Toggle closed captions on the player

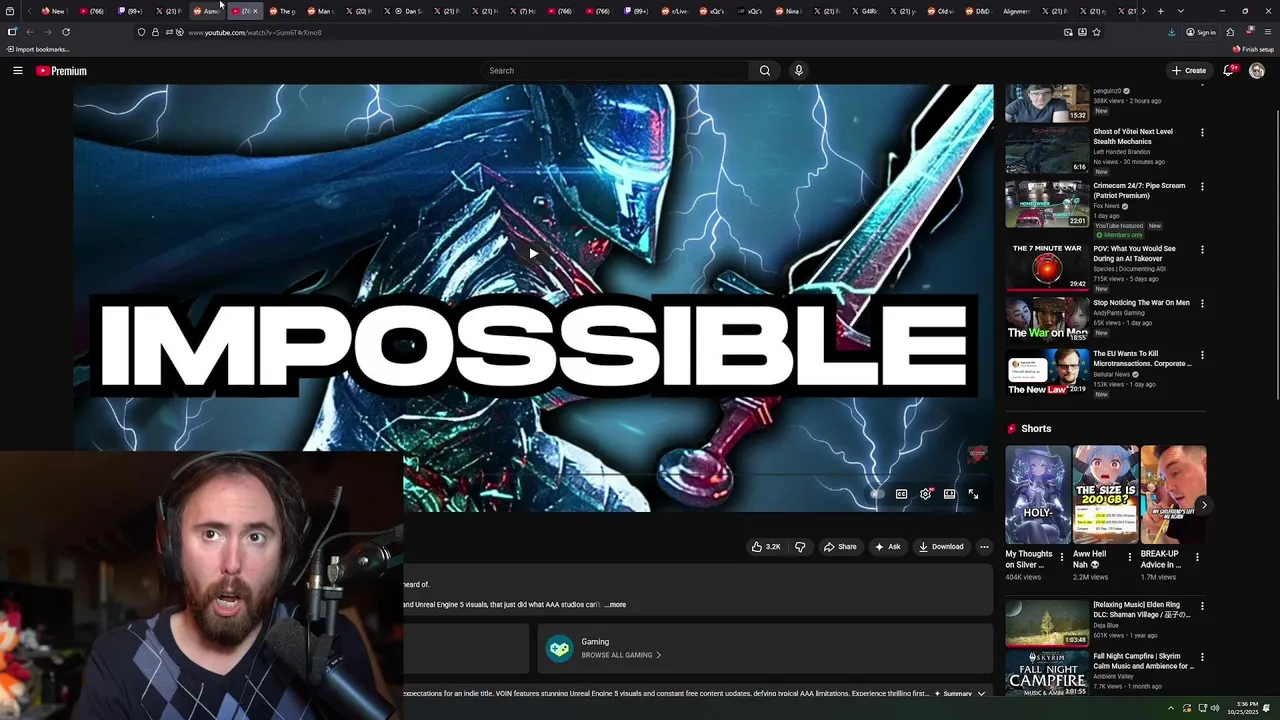coord(901,494)
